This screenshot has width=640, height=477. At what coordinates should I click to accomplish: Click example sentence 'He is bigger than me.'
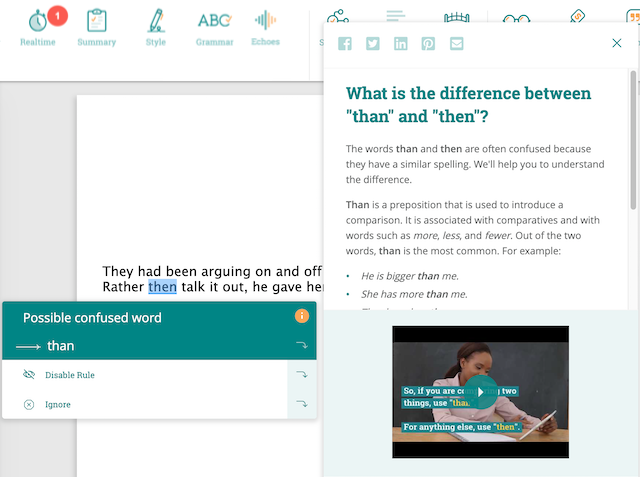point(410,276)
